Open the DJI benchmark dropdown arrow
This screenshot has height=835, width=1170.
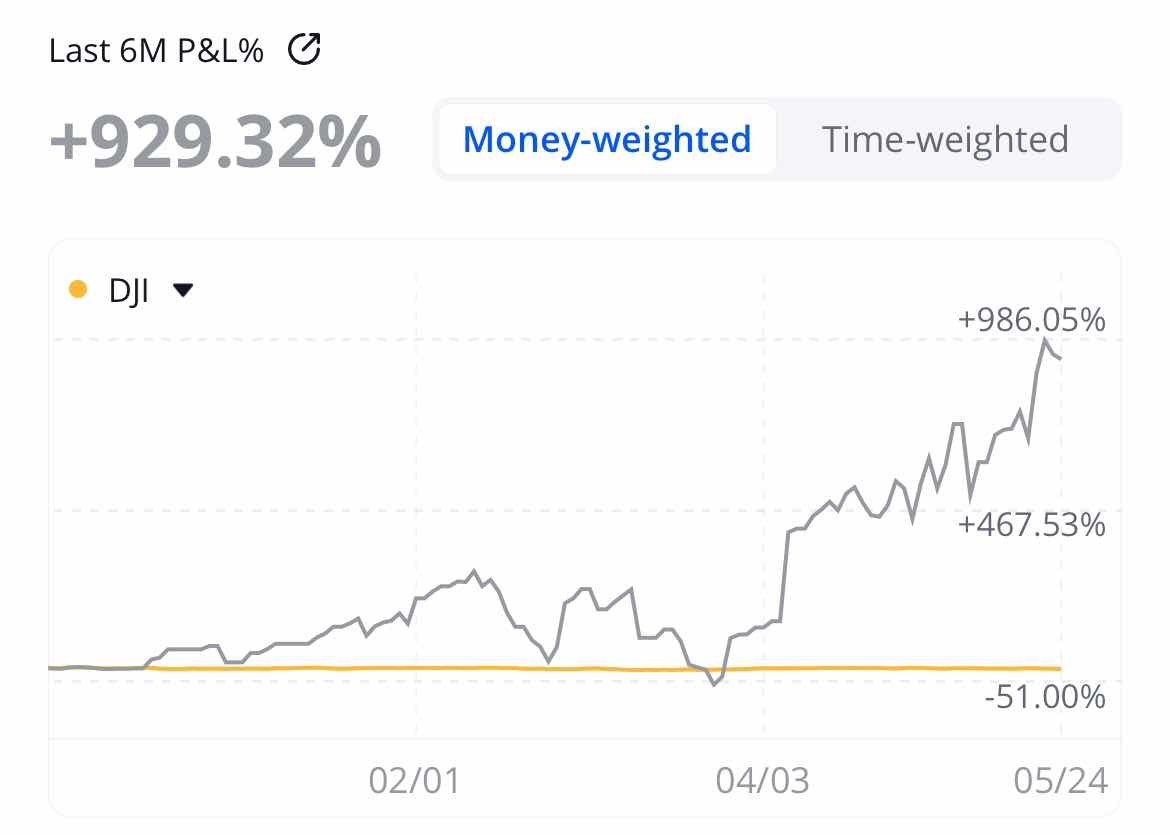(x=182, y=290)
